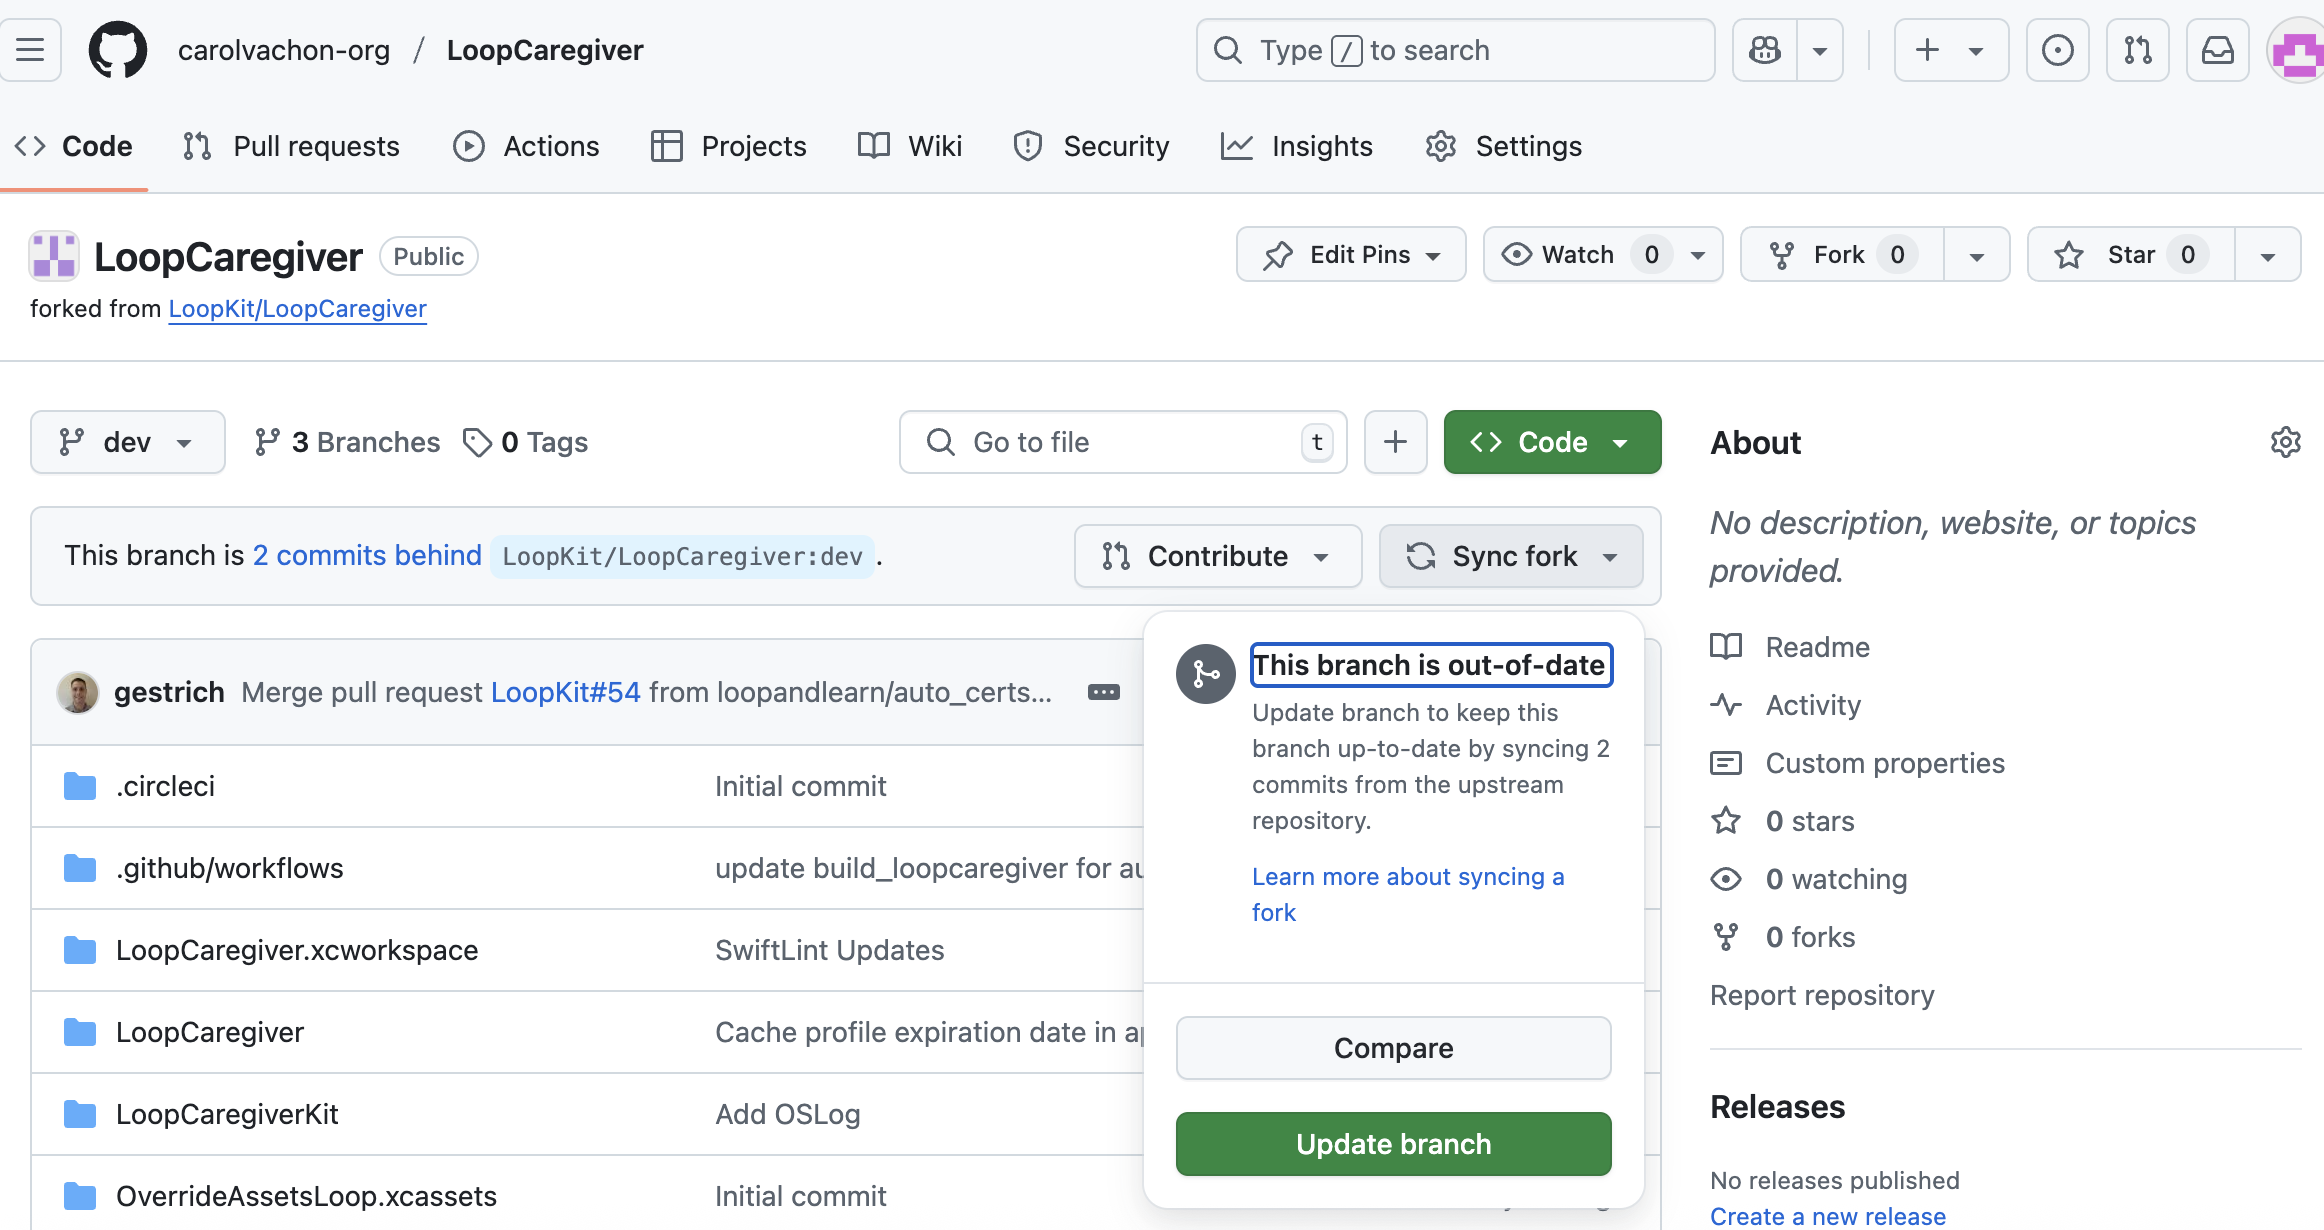Open the carolvachon-org organization link

tap(284, 50)
